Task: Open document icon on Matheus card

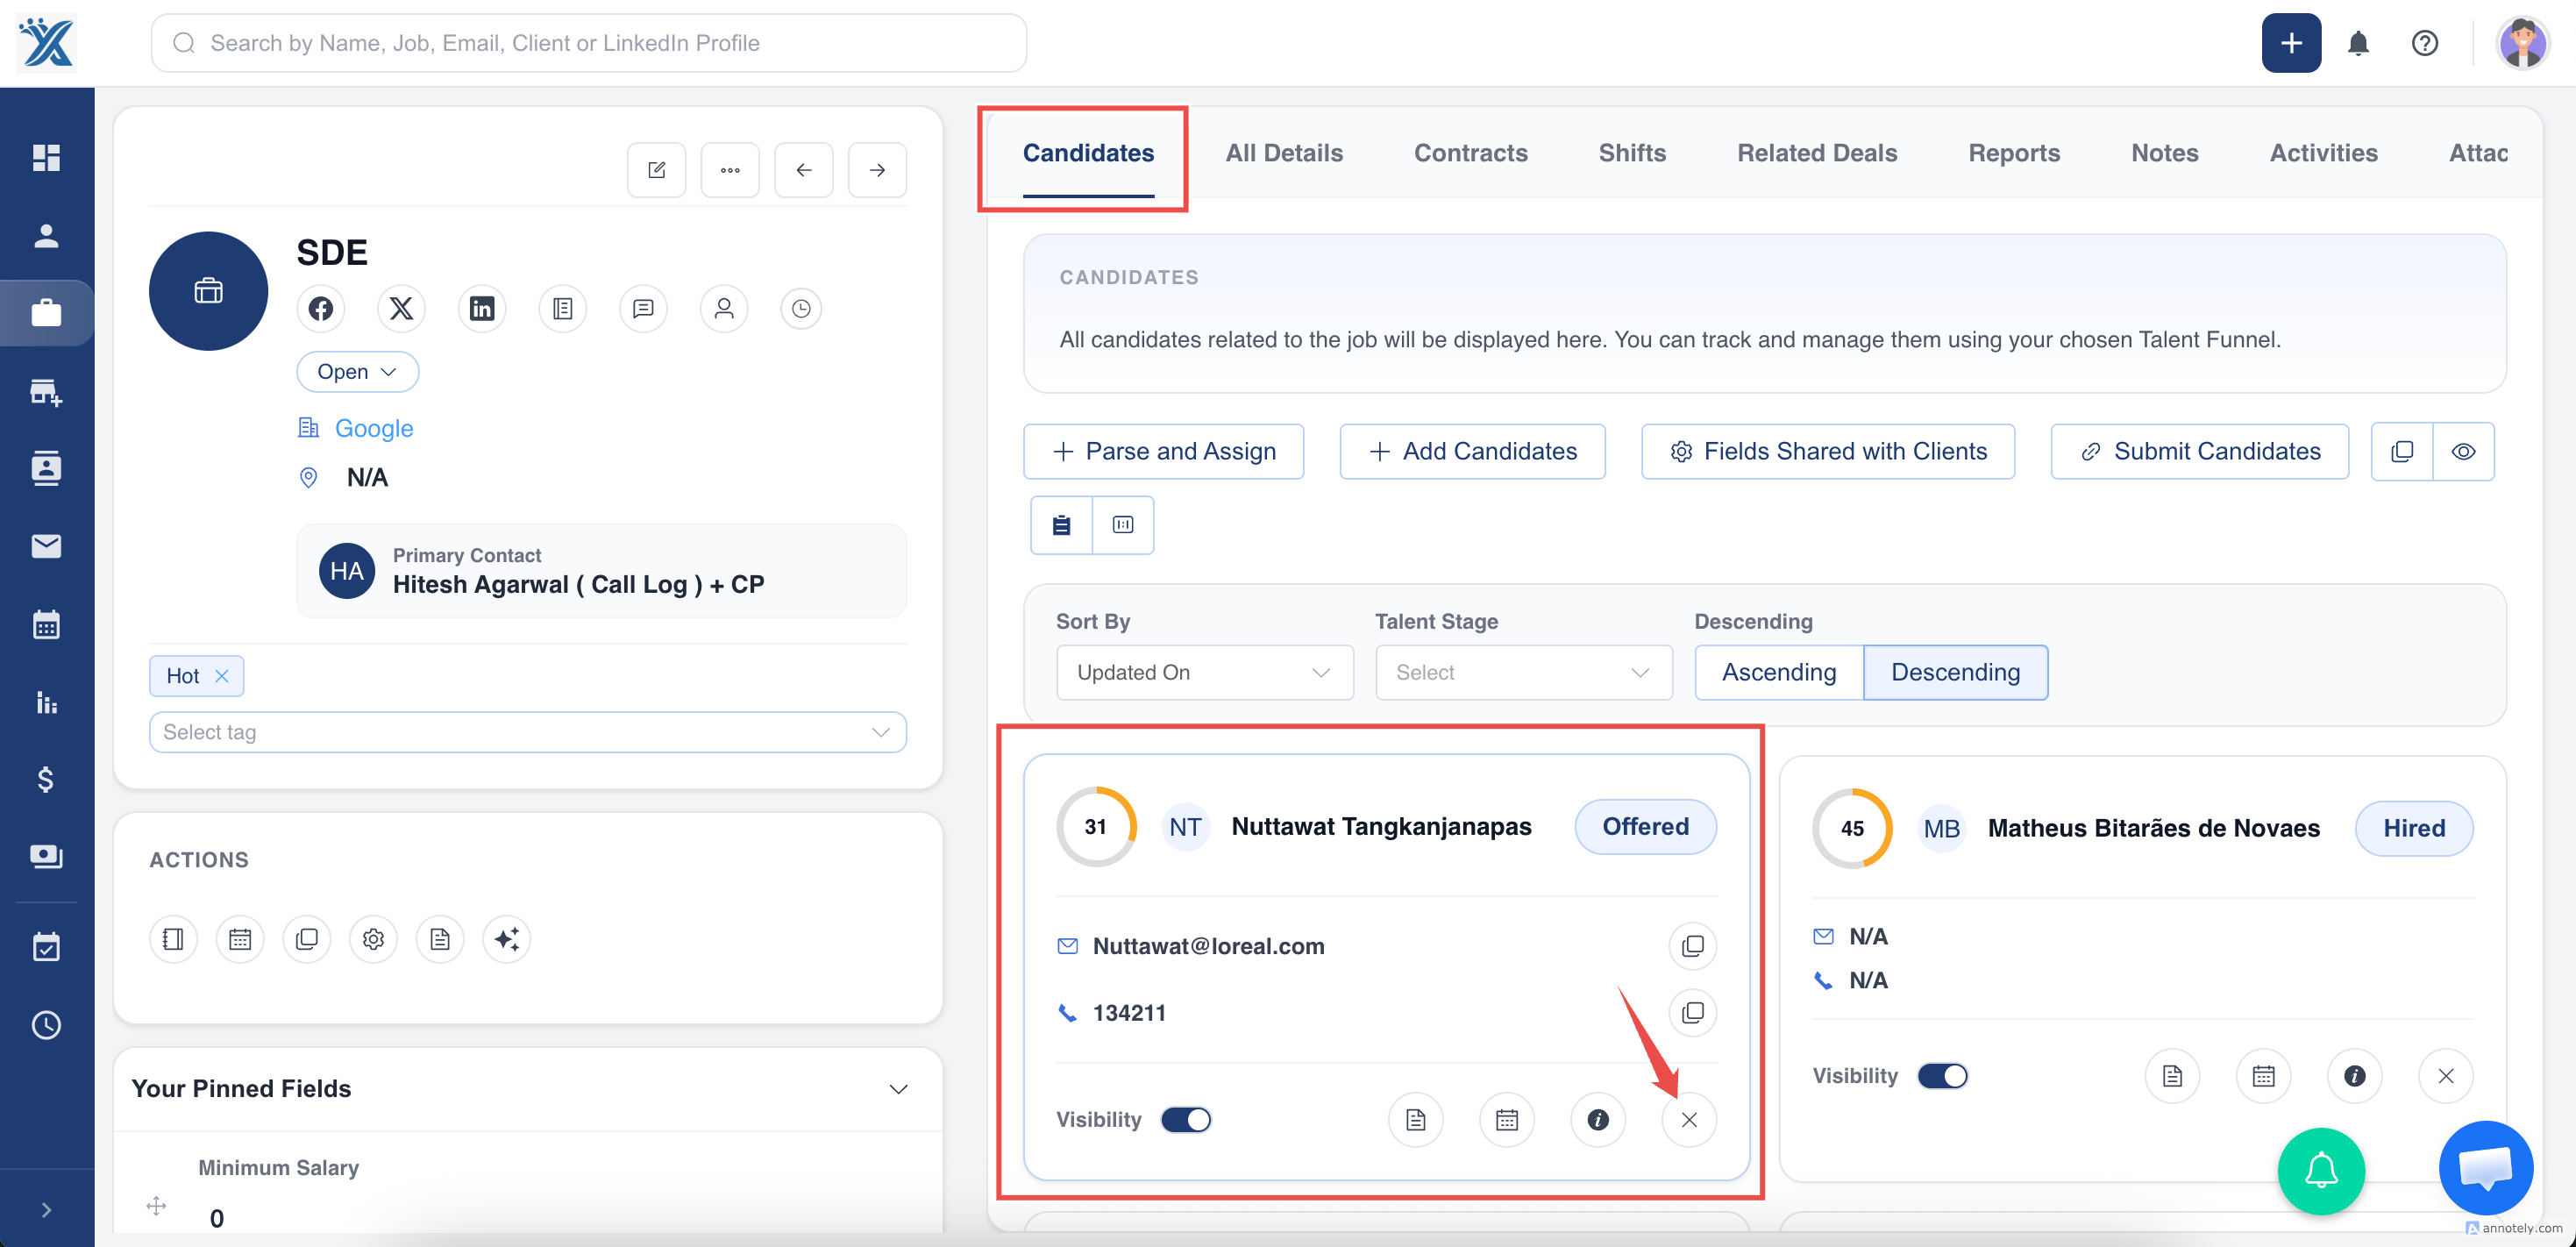Action: point(2172,1076)
